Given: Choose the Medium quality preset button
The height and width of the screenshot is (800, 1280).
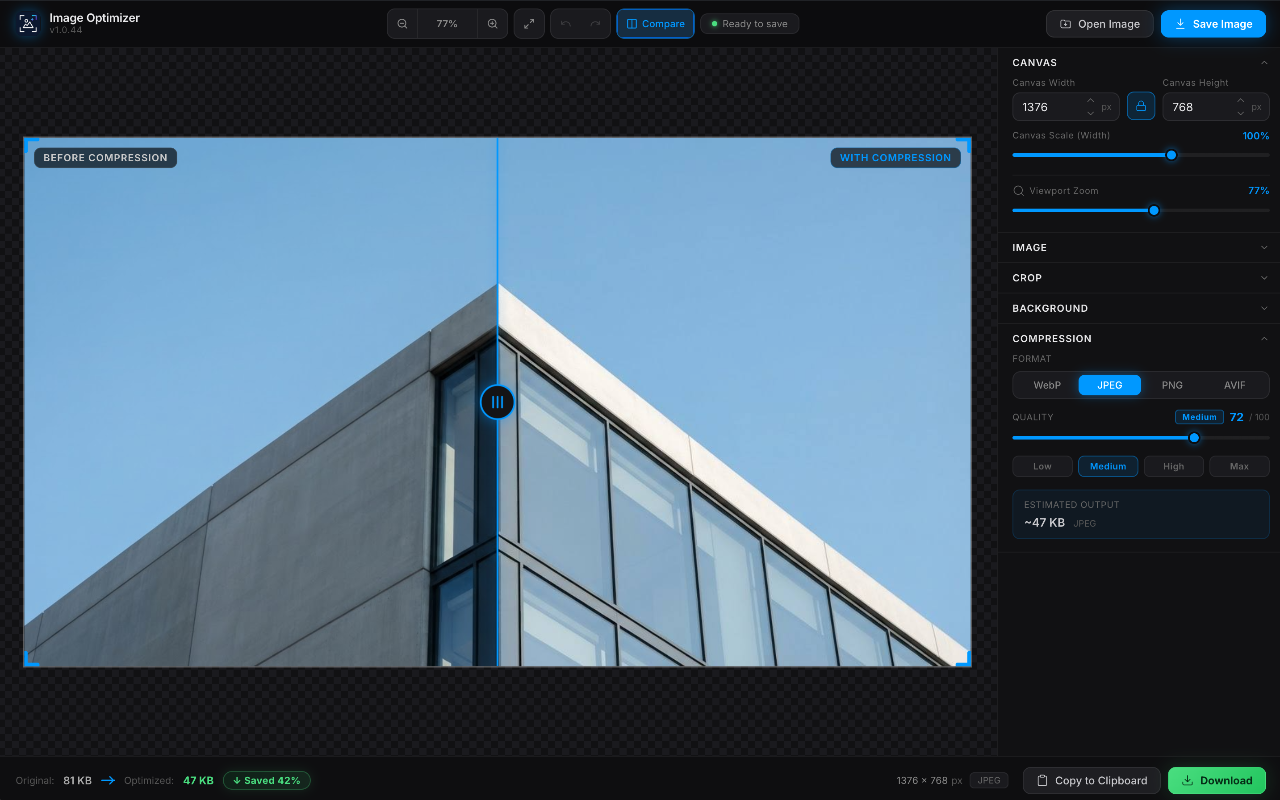Looking at the screenshot, I should click(1108, 466).
